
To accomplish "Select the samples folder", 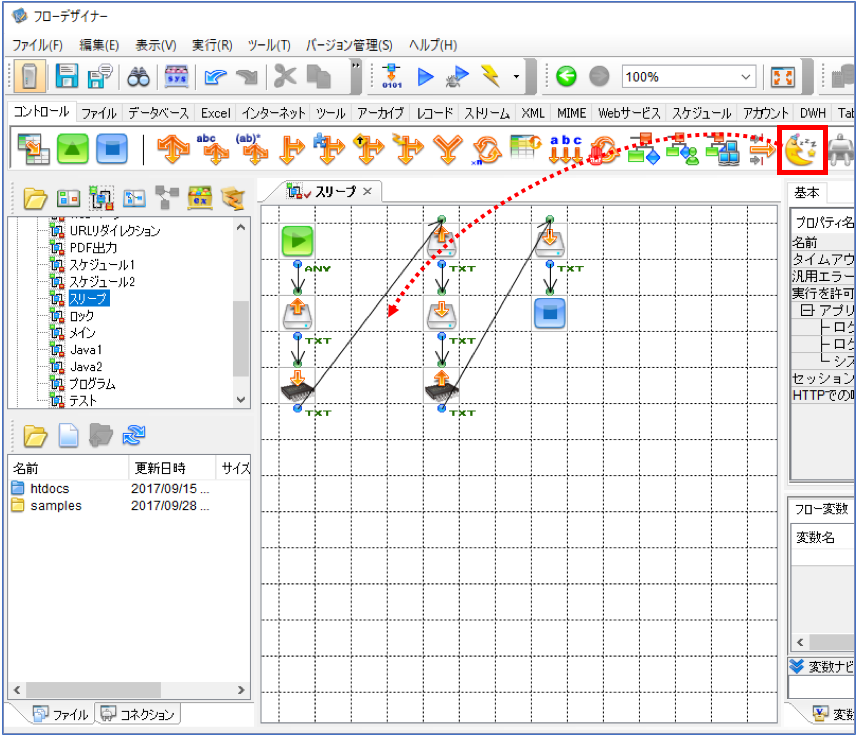I will [x=55, y=506].
